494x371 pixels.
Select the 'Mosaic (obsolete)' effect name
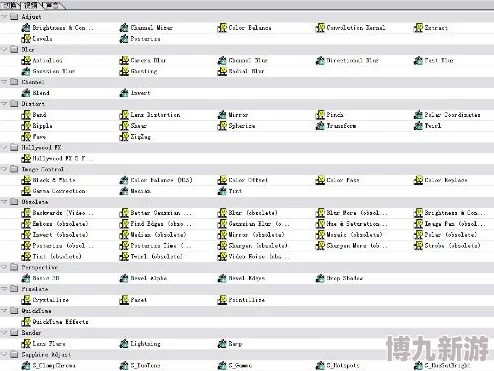tap(354, 235)
